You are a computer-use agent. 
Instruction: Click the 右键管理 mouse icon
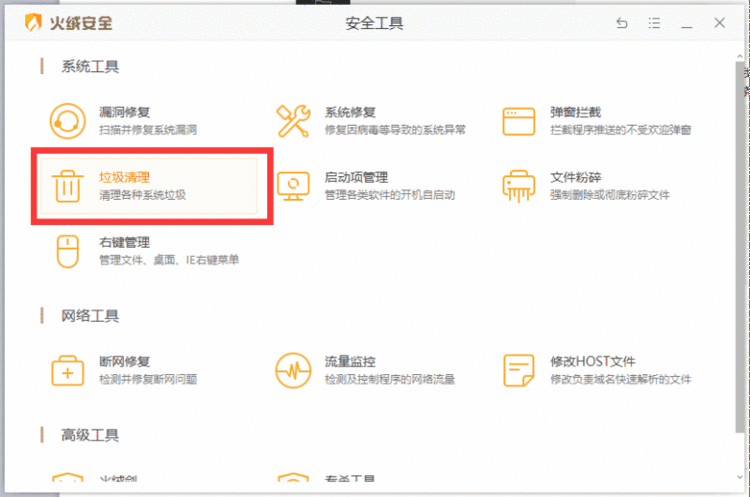pyautogui.click(x=68, y=251)
